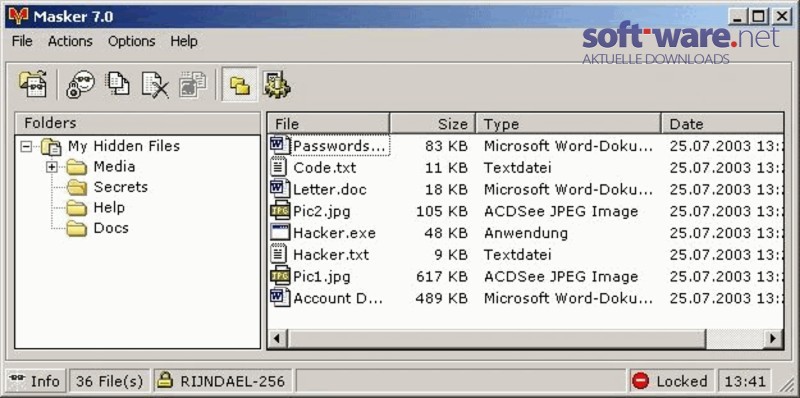The width and height of the screenshot is (800, 398).
Task: Toggle the folders view toolbar button
Action: click(239, 85)
